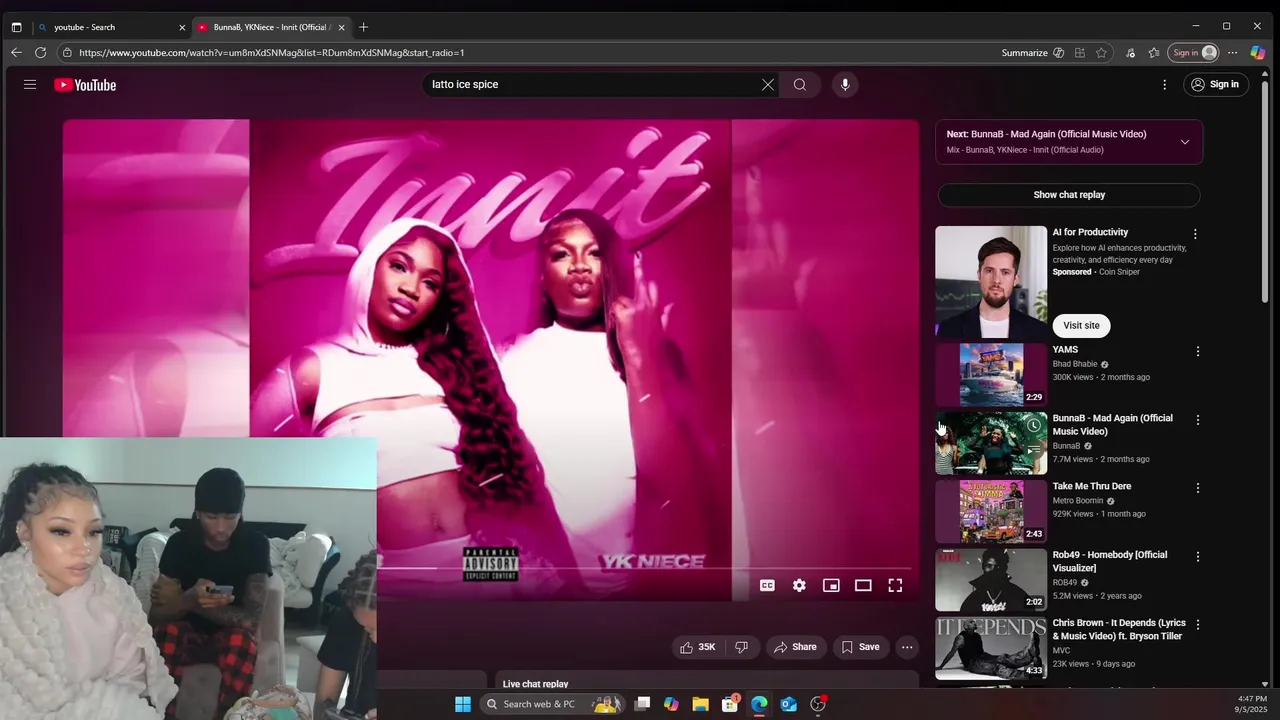Open Task View on taskbar
Screen dimensions: 1280x720
coord(642,704)
